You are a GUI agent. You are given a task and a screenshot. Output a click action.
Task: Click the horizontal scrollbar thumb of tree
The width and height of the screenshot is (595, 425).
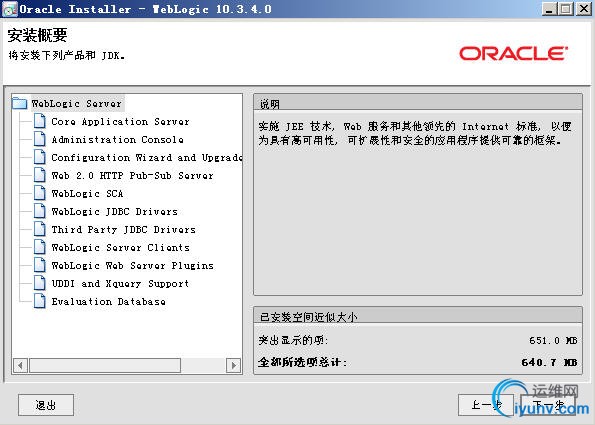click(105, 365)
